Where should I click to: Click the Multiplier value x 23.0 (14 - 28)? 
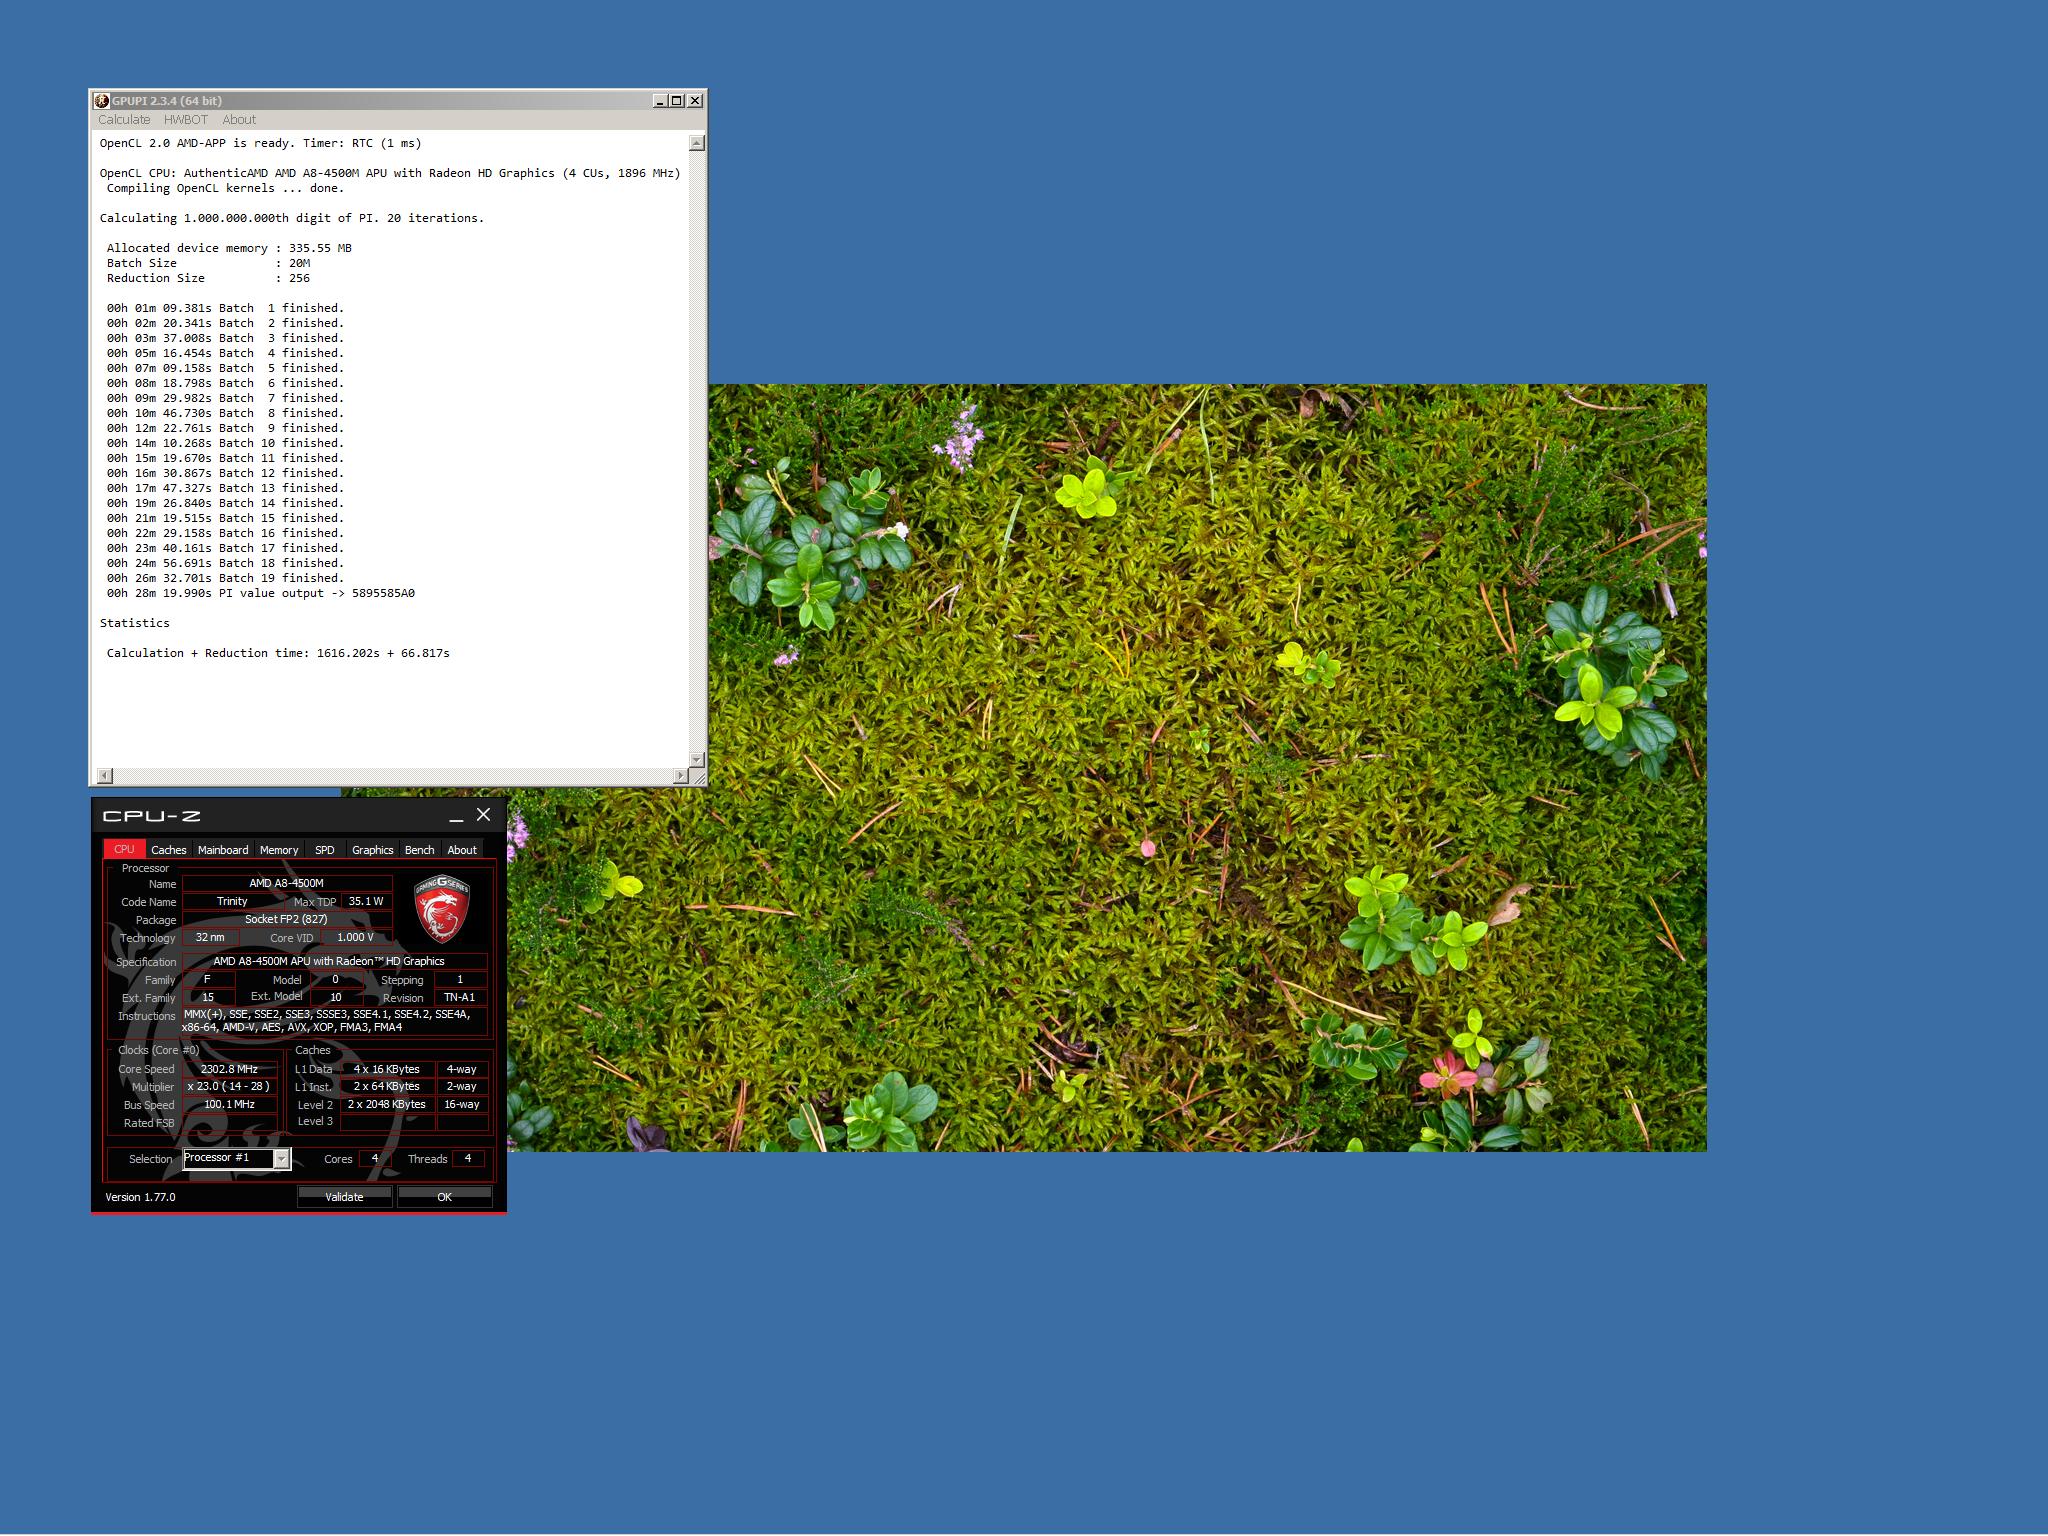(x=230, y=1087)
